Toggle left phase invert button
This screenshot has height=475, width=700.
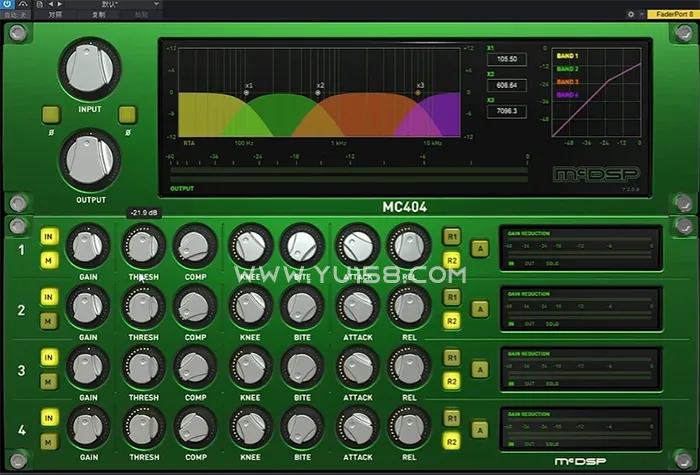[x=51, y=115]
